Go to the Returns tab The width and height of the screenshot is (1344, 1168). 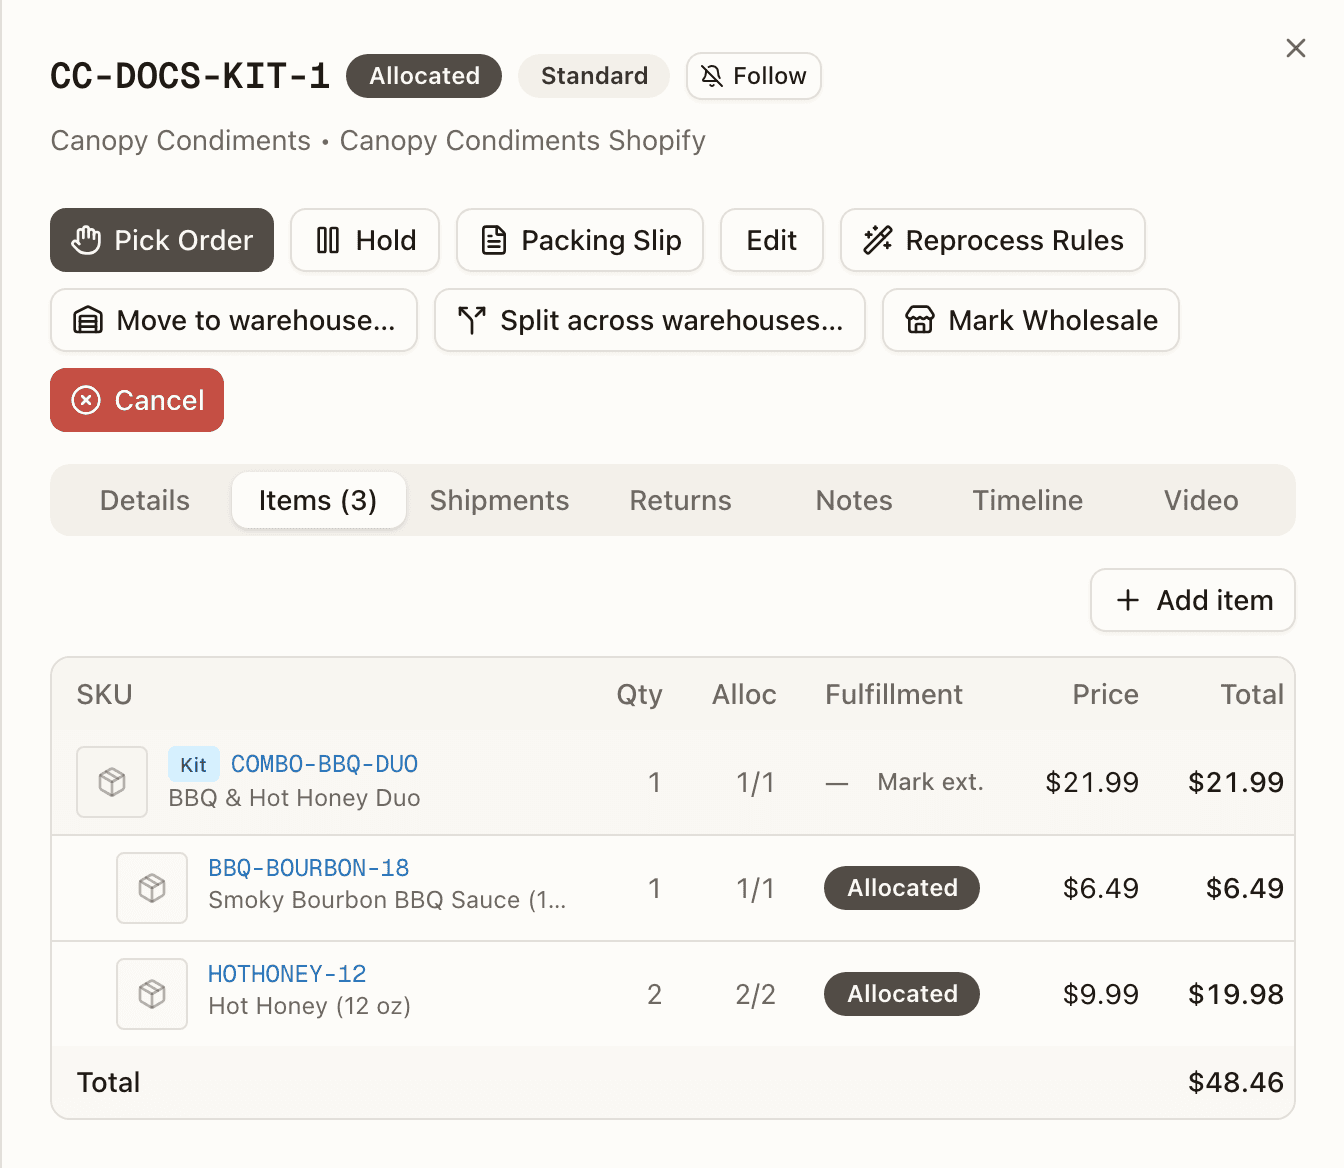(x=681, y=500)
